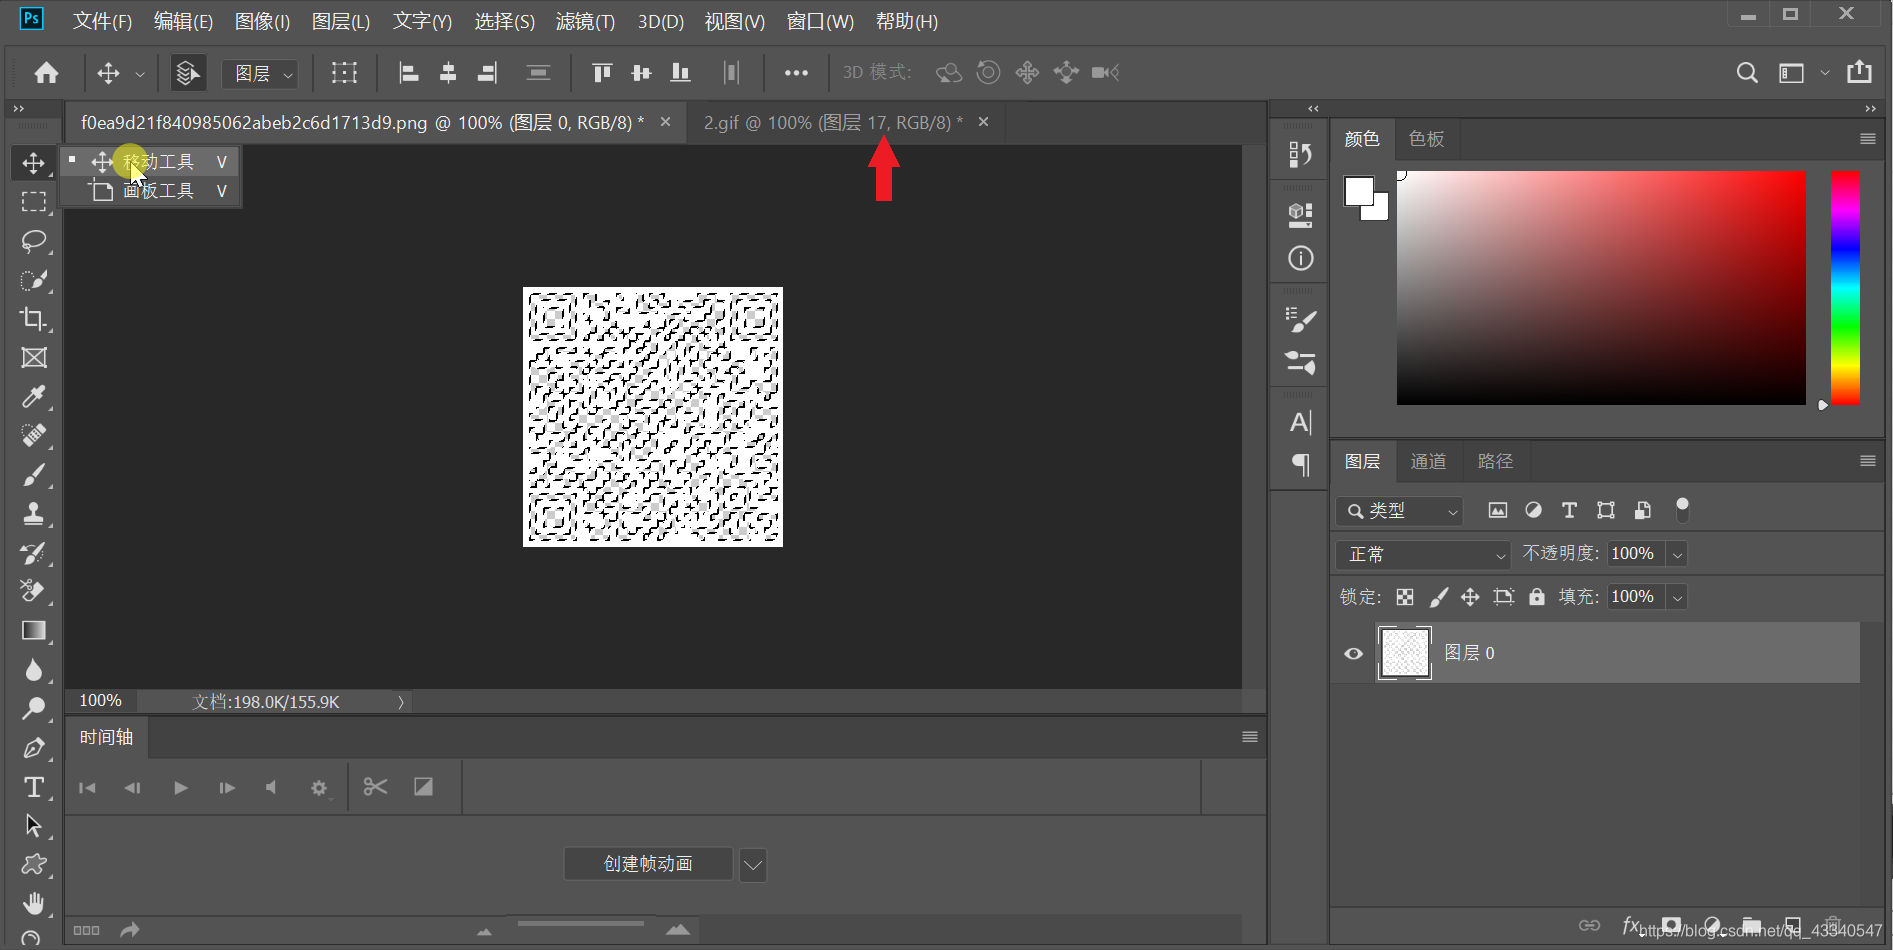Select the Dodge tool
This screenshot has height=950, width=1893.
tap(34, 708)
